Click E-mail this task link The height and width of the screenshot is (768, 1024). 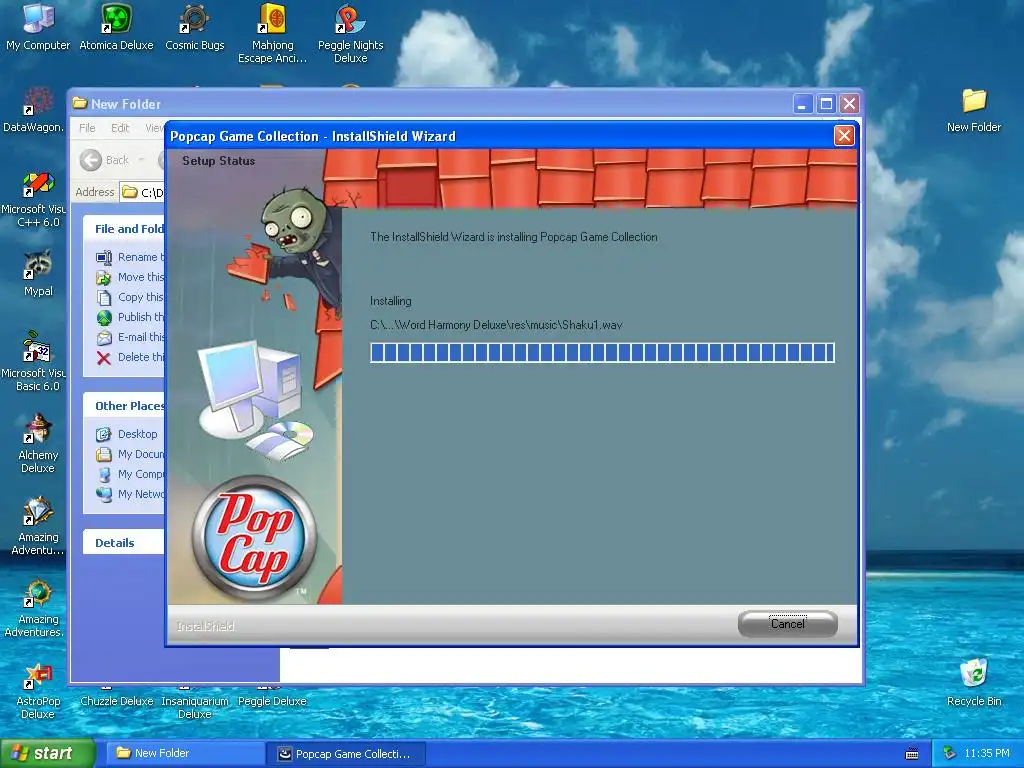(x=140, y=337)
